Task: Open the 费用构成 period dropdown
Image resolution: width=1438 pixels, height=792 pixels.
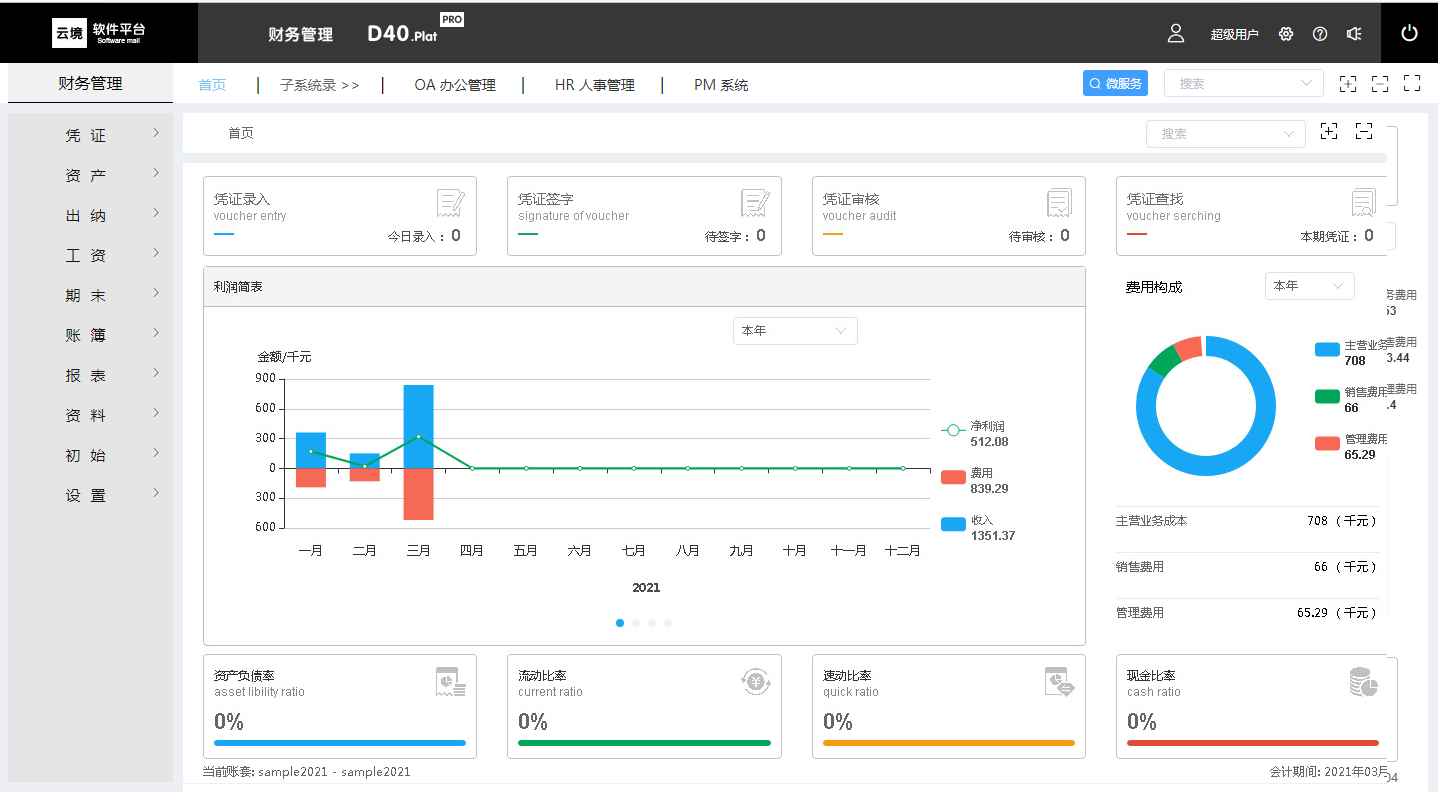Action: pyautogui.click(x=1309, y=286)
